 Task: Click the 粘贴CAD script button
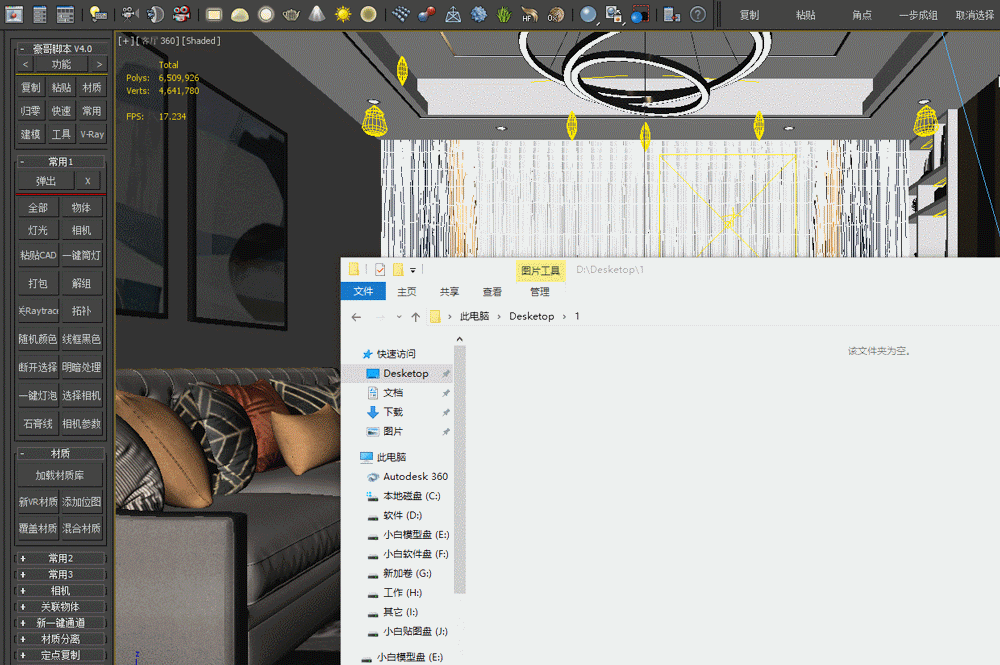(38, 255)
